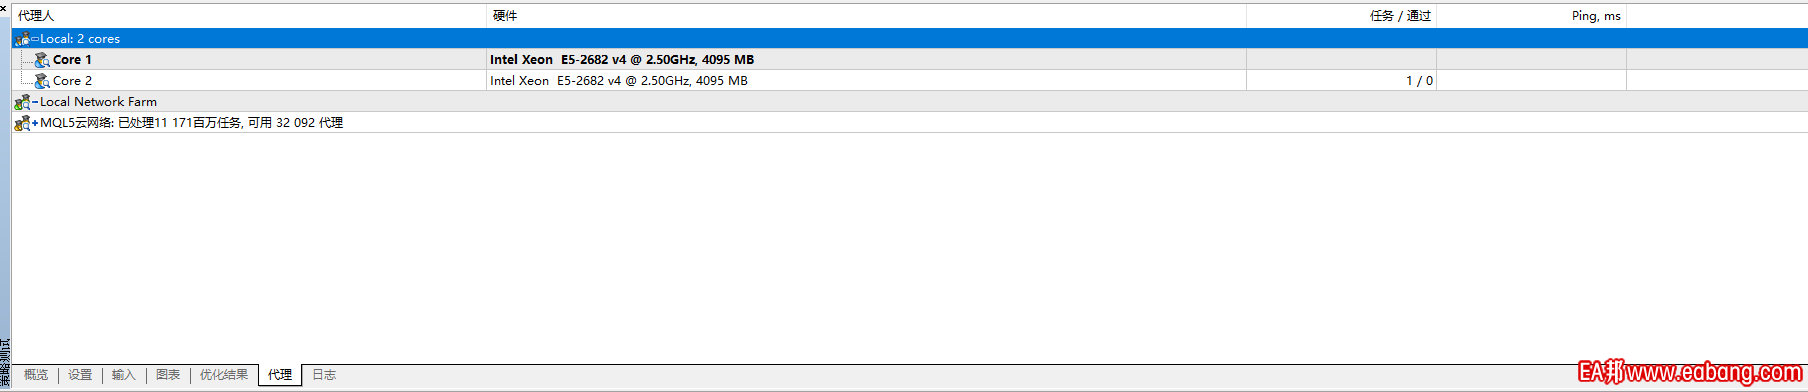The width and height of the screenshot is (1808, 392).
Task: Expand the MQL5云网络 tree node
Action: click(35, 123)
